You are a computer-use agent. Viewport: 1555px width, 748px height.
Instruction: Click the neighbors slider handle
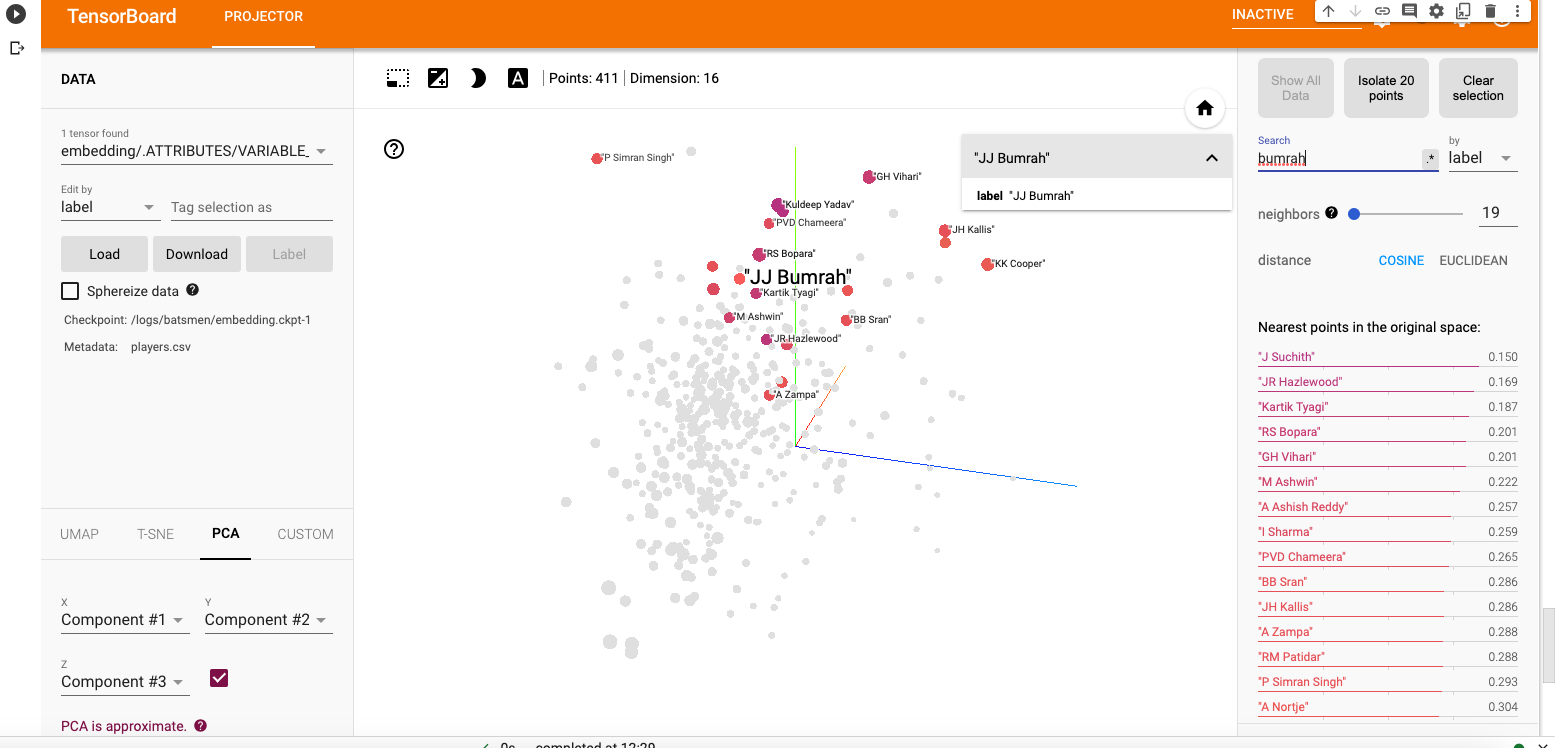click(x=1354, y=213)
